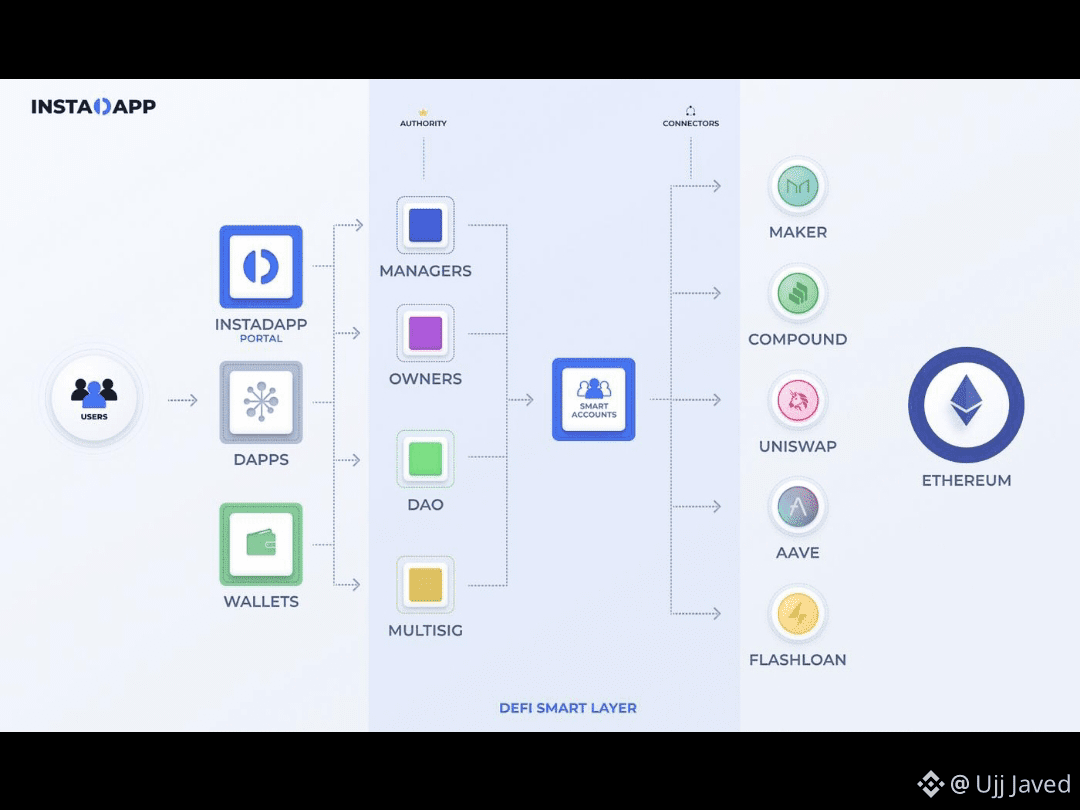1080x810 pixels.
Task: Click the UNISWAP label
Action: coord(798,446)
